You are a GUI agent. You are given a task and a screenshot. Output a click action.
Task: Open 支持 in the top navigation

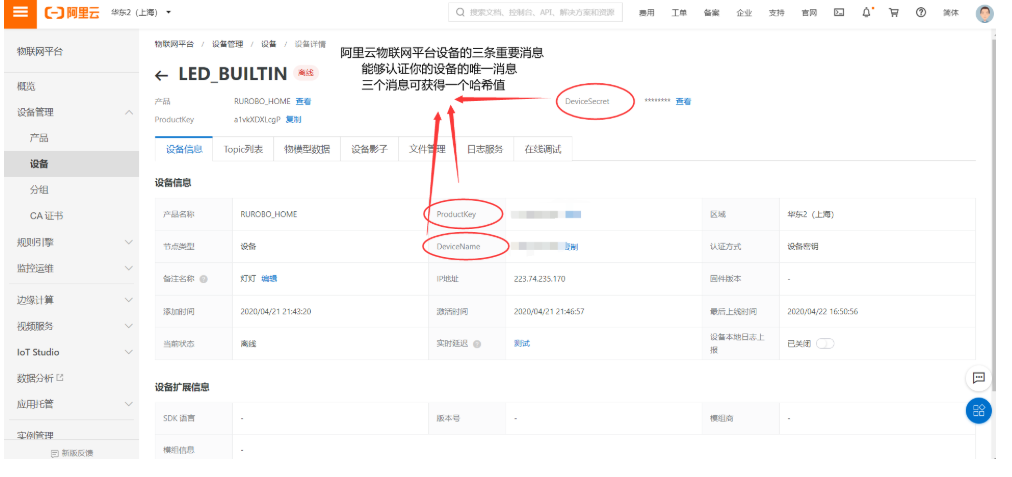tap(776, 13)
